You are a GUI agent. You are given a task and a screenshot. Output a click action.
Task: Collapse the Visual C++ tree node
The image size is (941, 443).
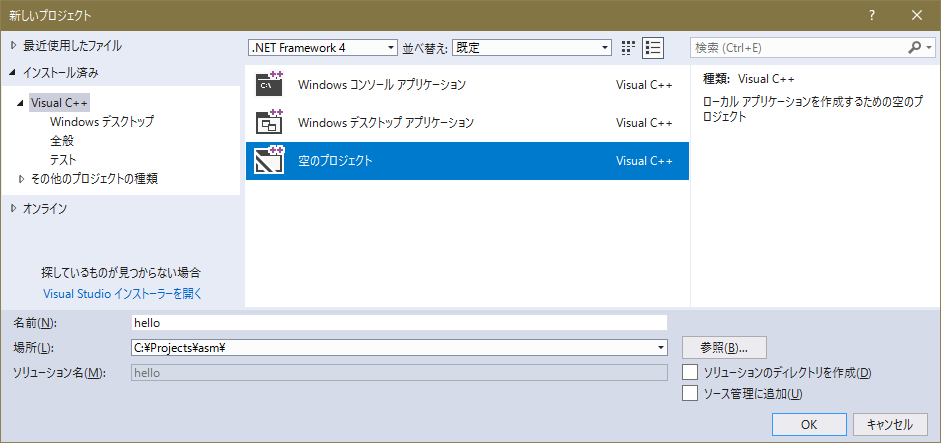pyautogui.click(x=22, y=103)
